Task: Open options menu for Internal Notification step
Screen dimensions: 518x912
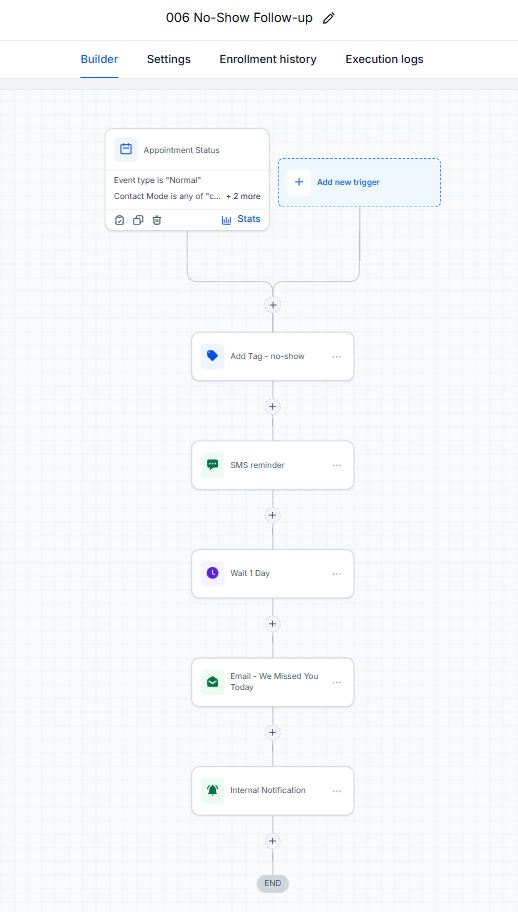Action: (337, 791)
